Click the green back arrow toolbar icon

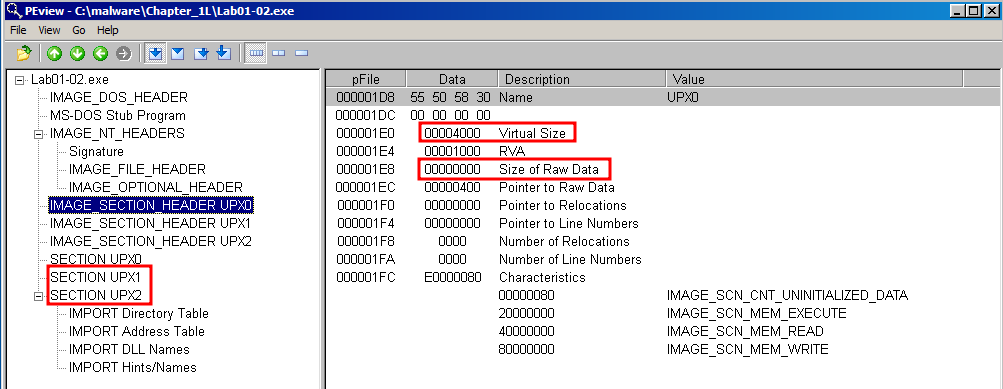[100, 54]
